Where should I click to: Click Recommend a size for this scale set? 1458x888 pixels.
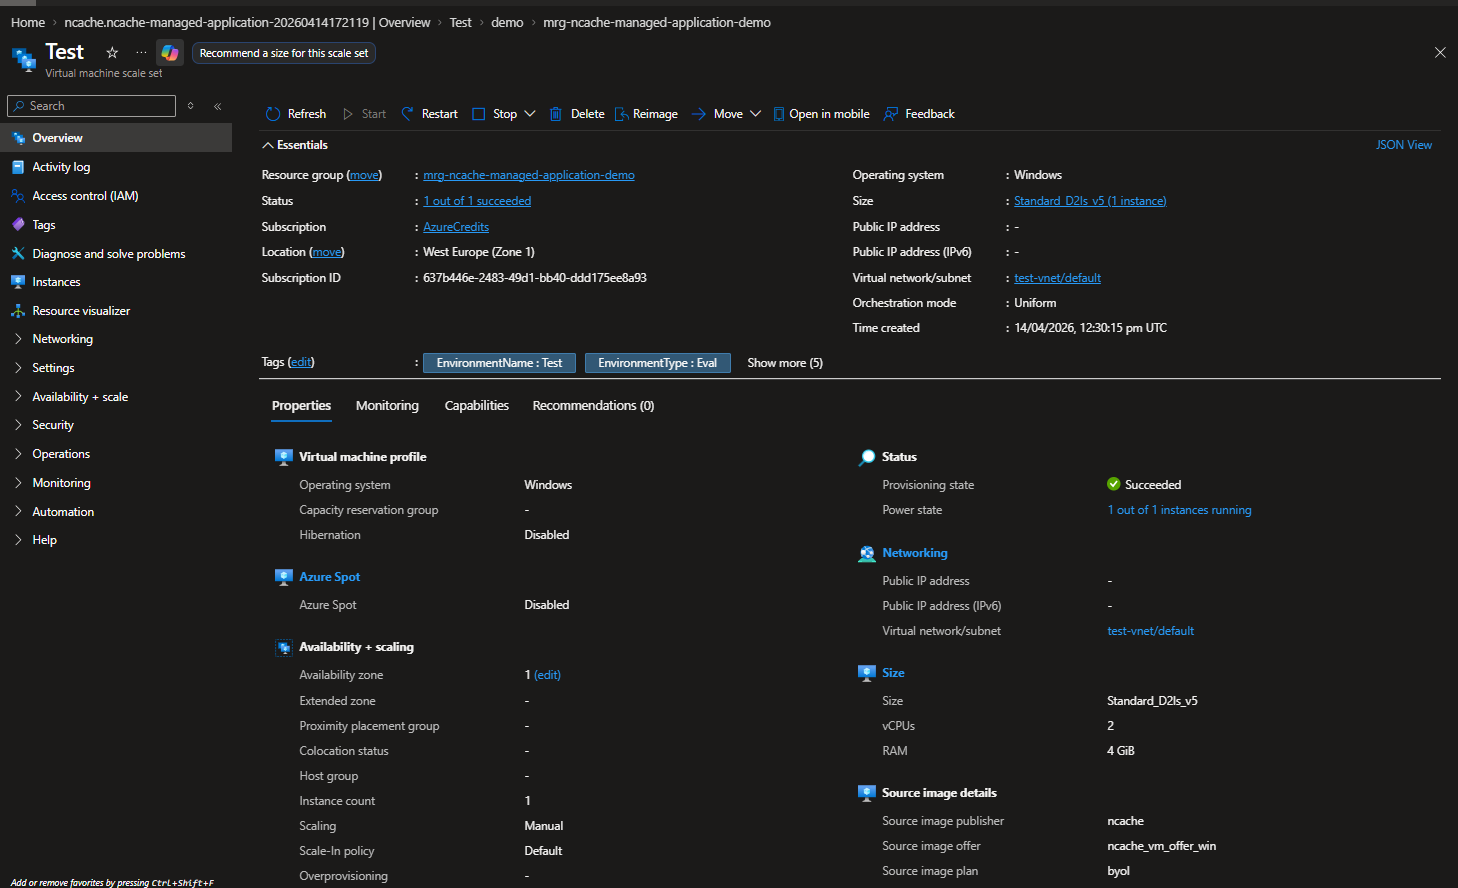click(x=284, y=53)
